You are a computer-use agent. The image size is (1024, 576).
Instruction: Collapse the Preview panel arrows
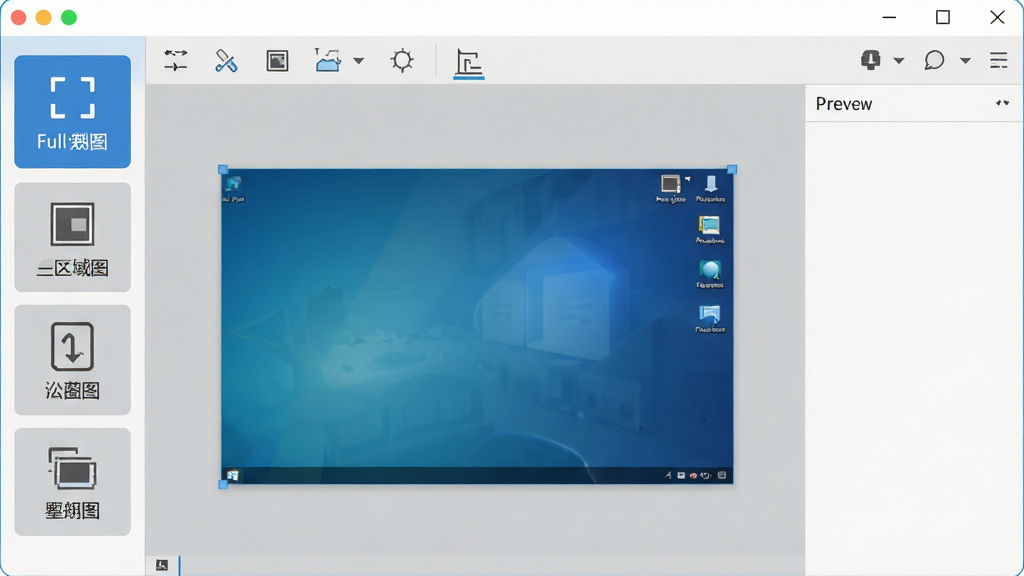[x=1002, y=103]
